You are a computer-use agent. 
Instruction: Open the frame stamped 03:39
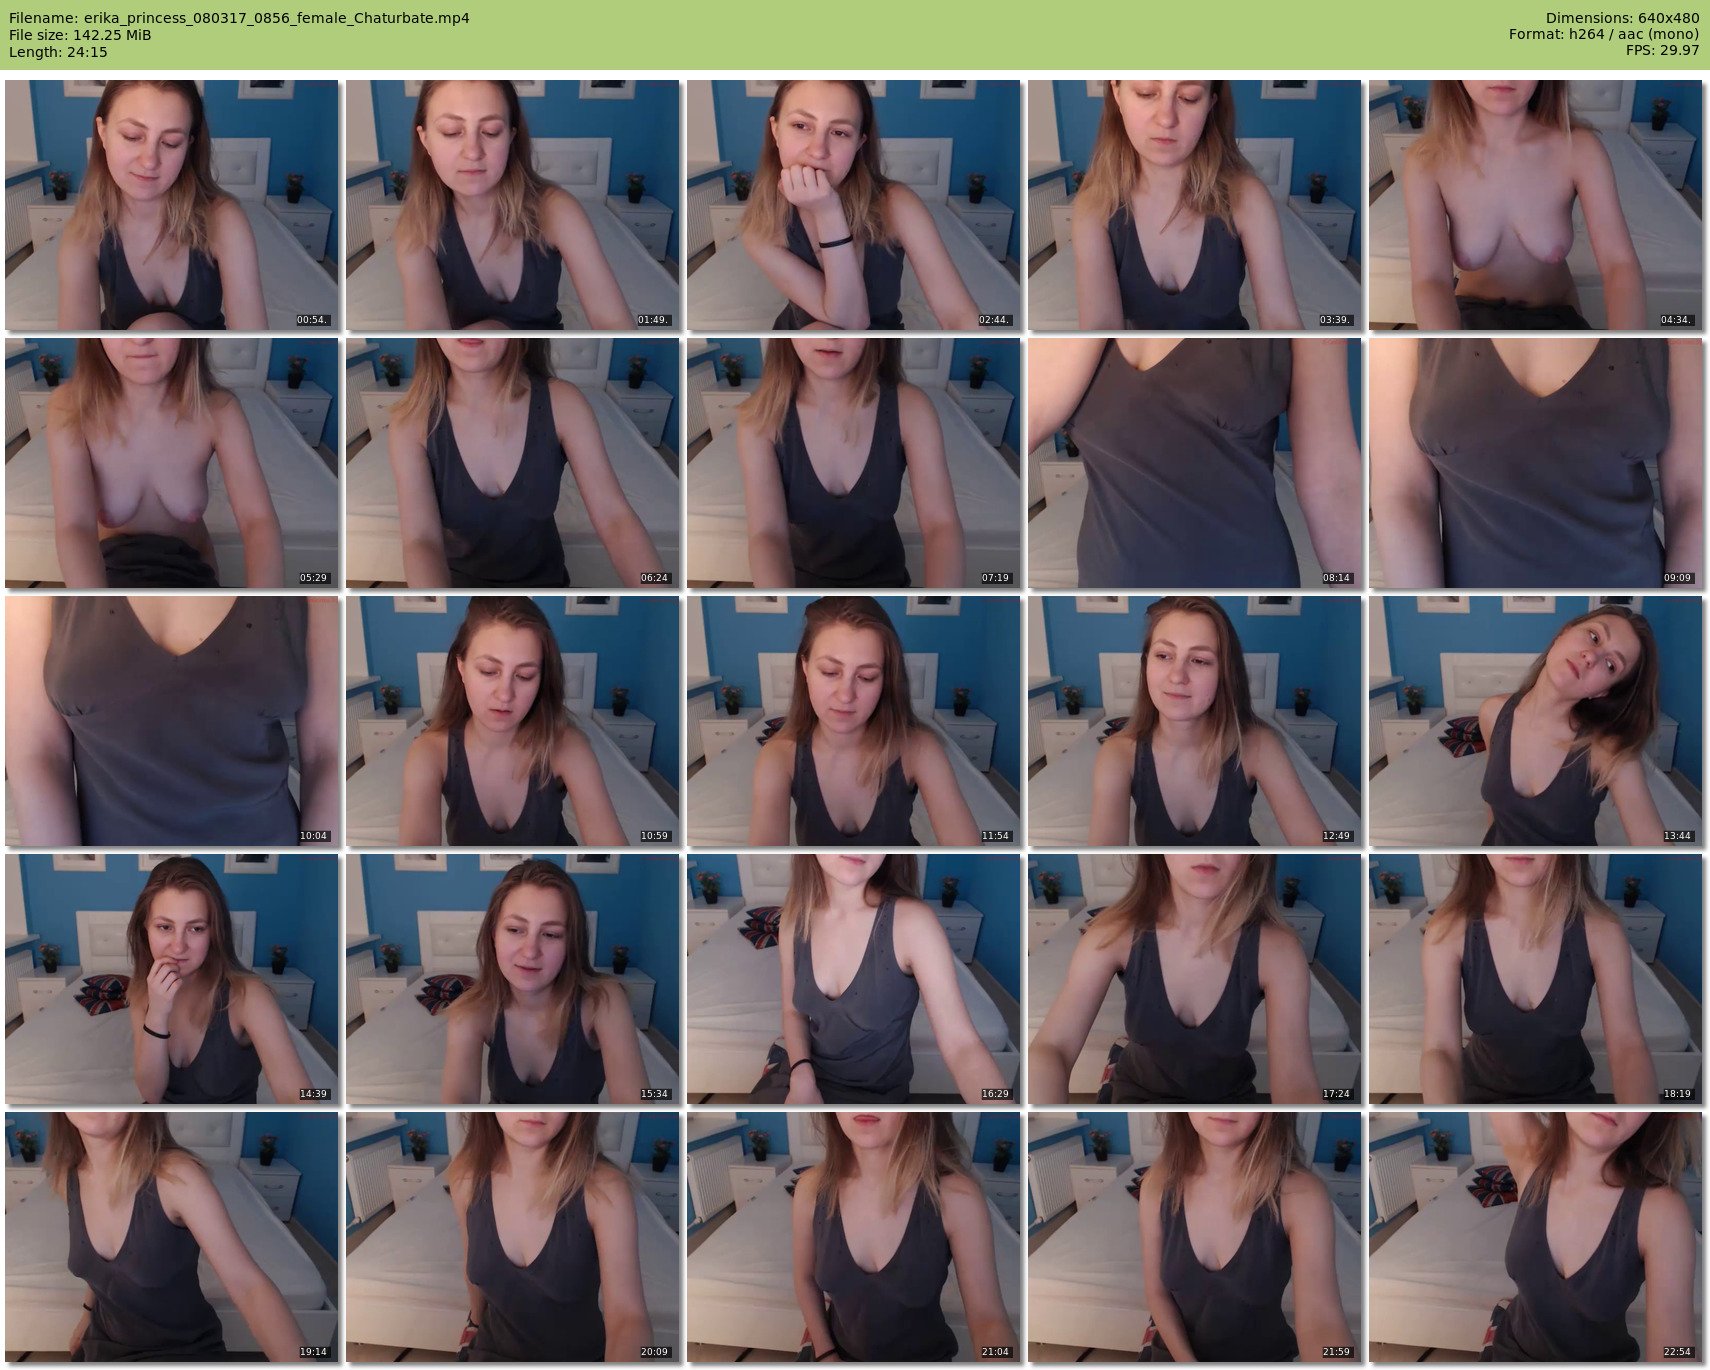pyautogui.click(x=1195, y=205)
